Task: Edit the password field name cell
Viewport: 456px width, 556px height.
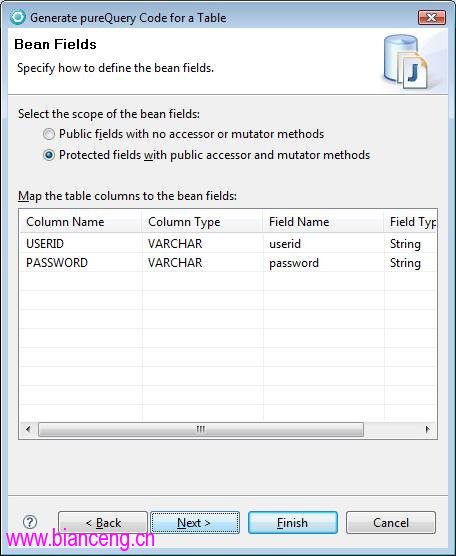Action: (323, 263)
